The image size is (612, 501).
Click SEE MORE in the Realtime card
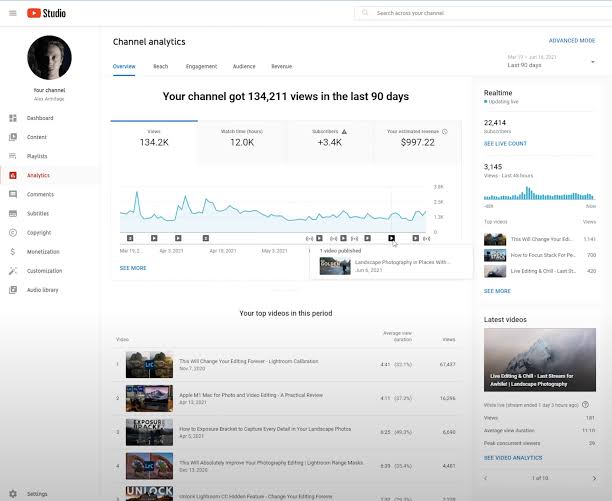497,291
